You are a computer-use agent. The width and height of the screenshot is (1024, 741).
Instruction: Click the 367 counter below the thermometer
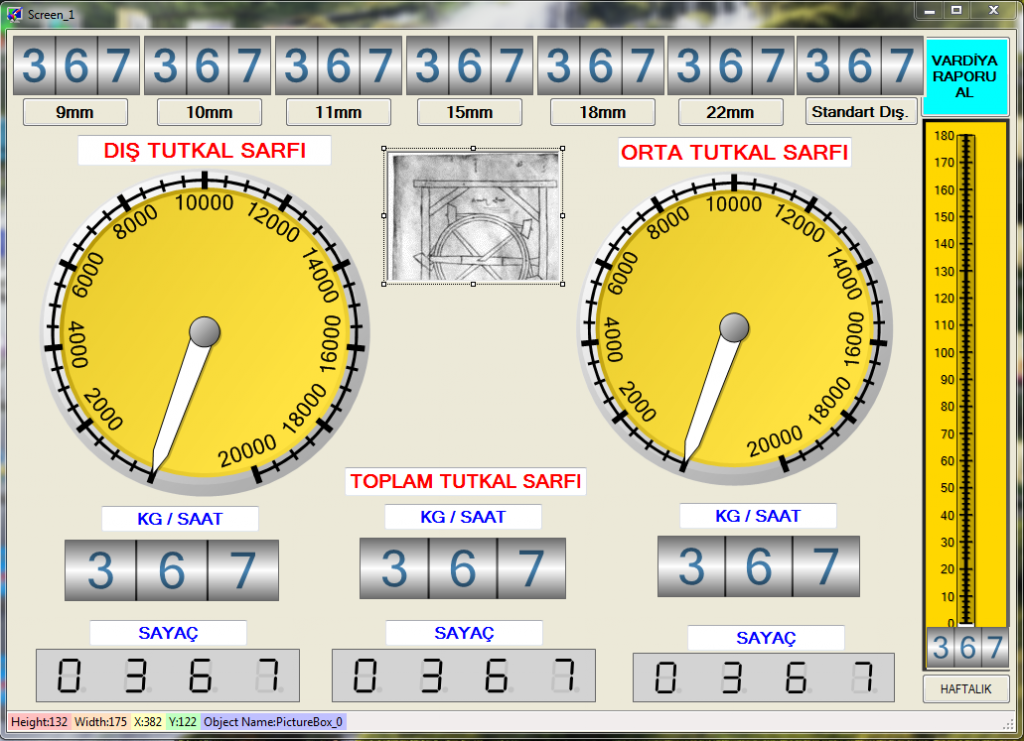[966, 647]
